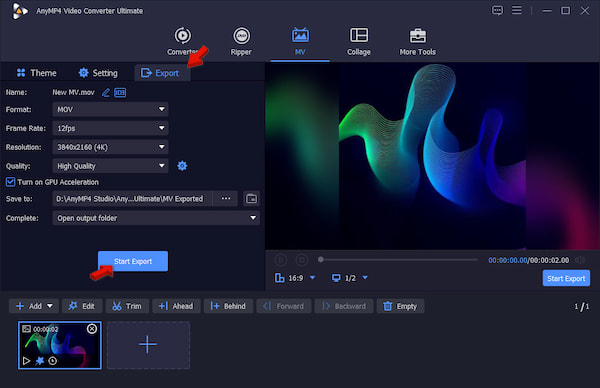Expand the Add dropdown arrow
600x388 pixels.
(50, 306)
